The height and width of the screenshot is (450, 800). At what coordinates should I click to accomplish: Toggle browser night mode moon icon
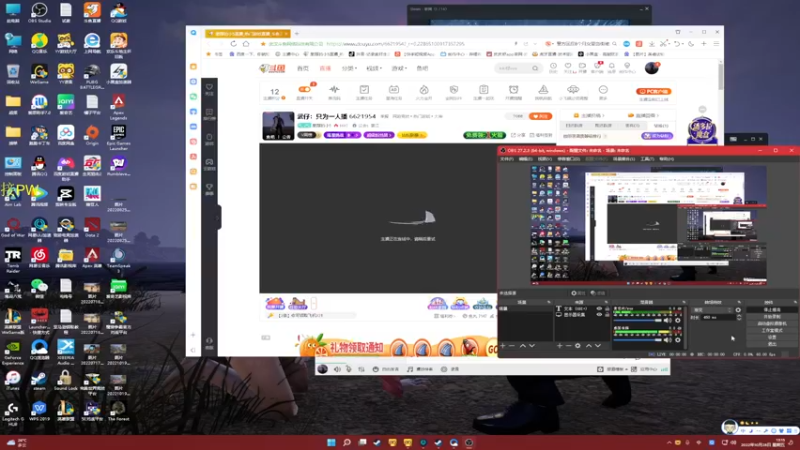[691, 44]
